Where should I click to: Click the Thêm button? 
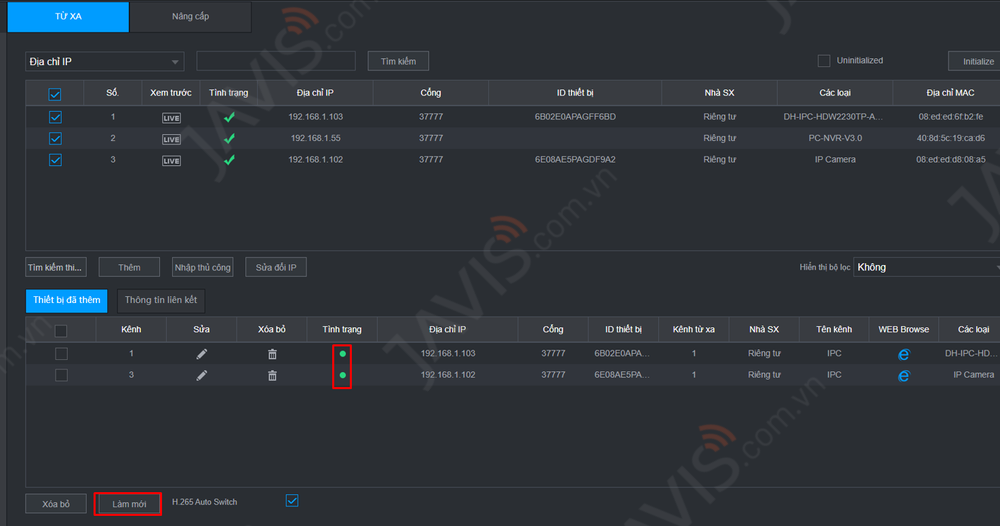pyautogui.click(x=129, y=267)
